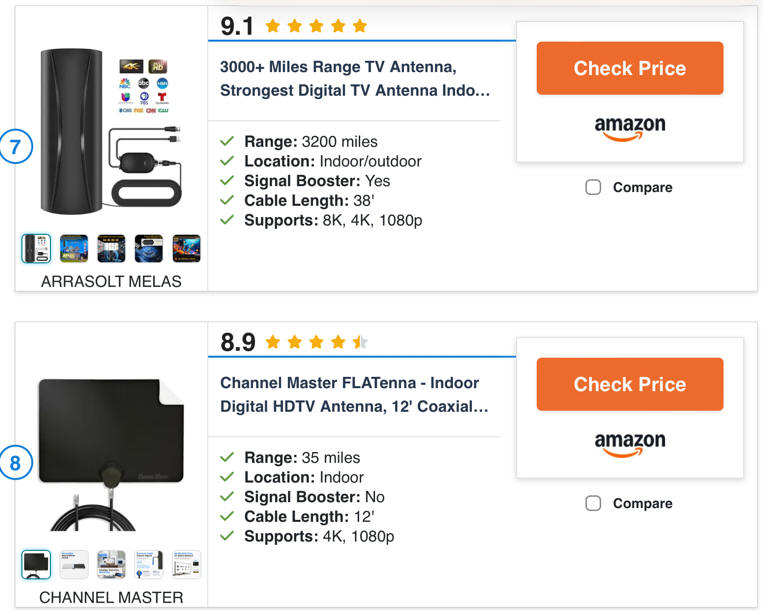Screen dimensions: 763x610
Task: Tick the Compare checkbox for Arrasolt Melas antenna
Action: click(593, 187)
